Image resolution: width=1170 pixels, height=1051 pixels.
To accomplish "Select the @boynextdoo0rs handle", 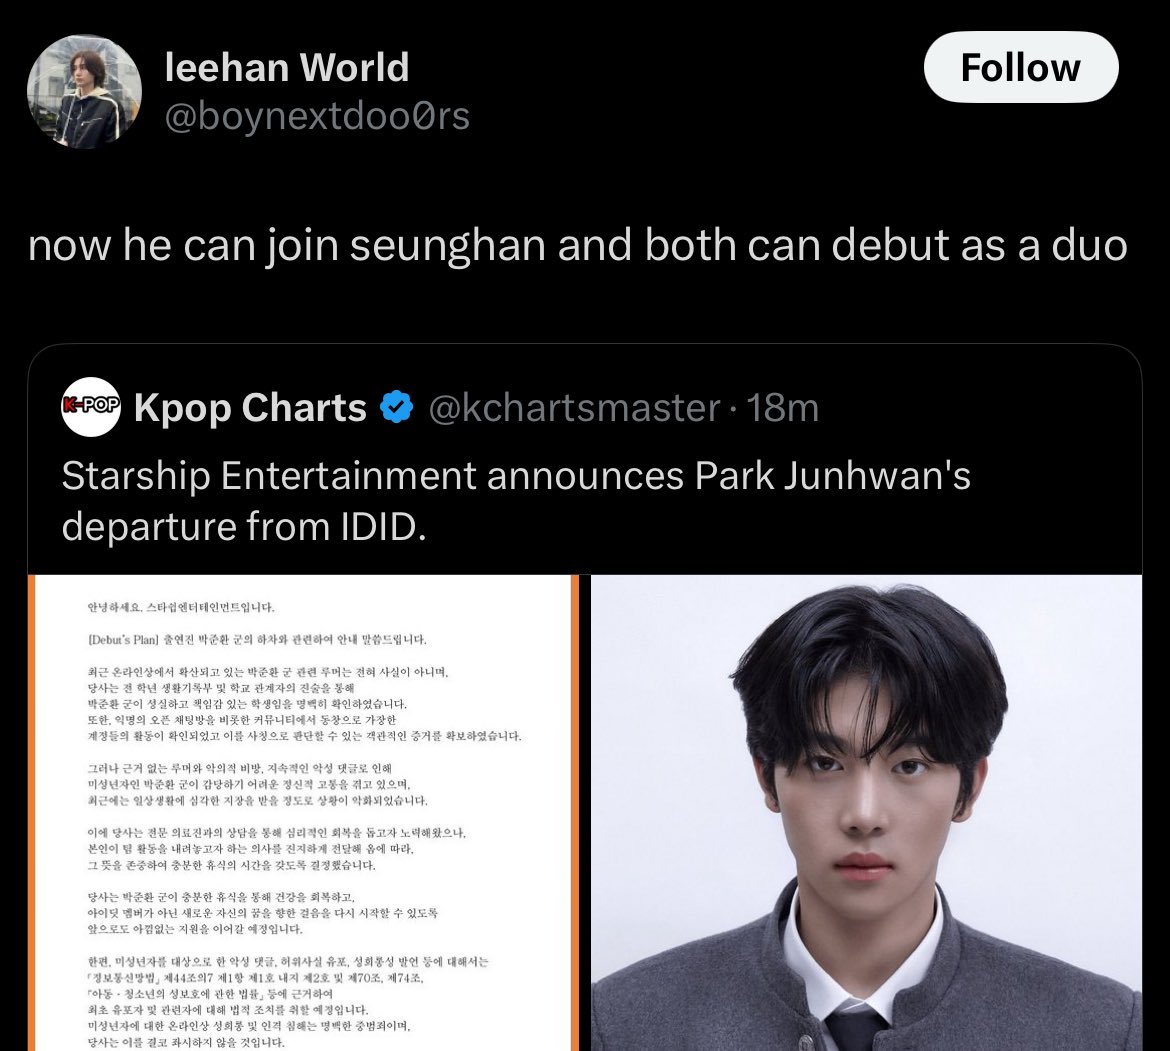I will [317, 116].
